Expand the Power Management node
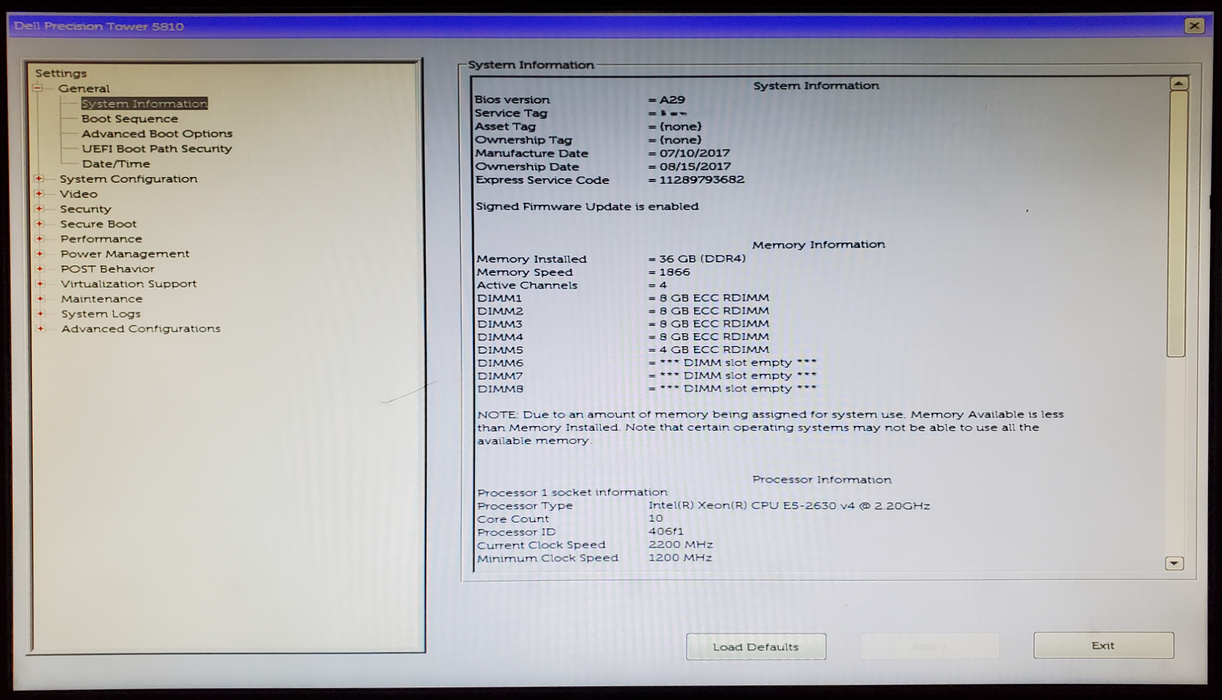Screen dimensions: 1222x700 coord(39,254)
